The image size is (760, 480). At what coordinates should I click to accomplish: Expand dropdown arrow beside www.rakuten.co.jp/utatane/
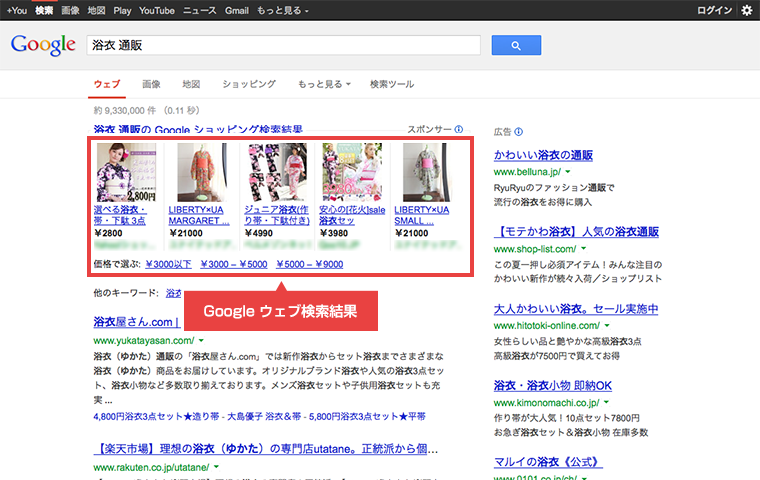(x=216, y=467)
